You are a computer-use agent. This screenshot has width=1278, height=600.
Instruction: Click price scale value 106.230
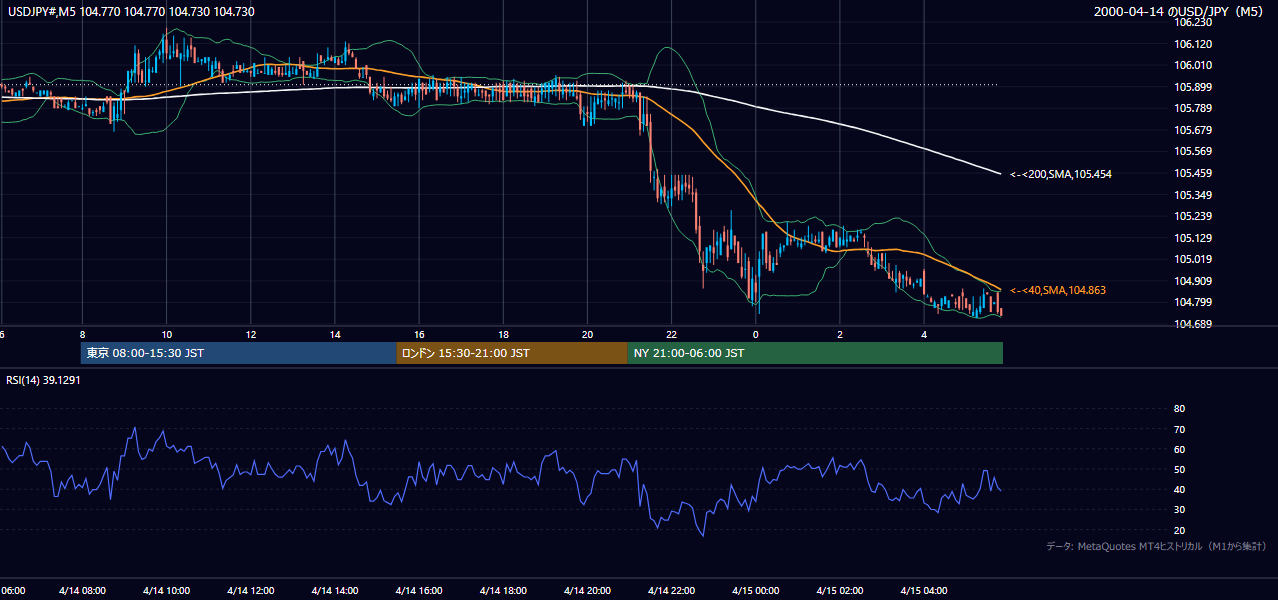click(1192, 22)
